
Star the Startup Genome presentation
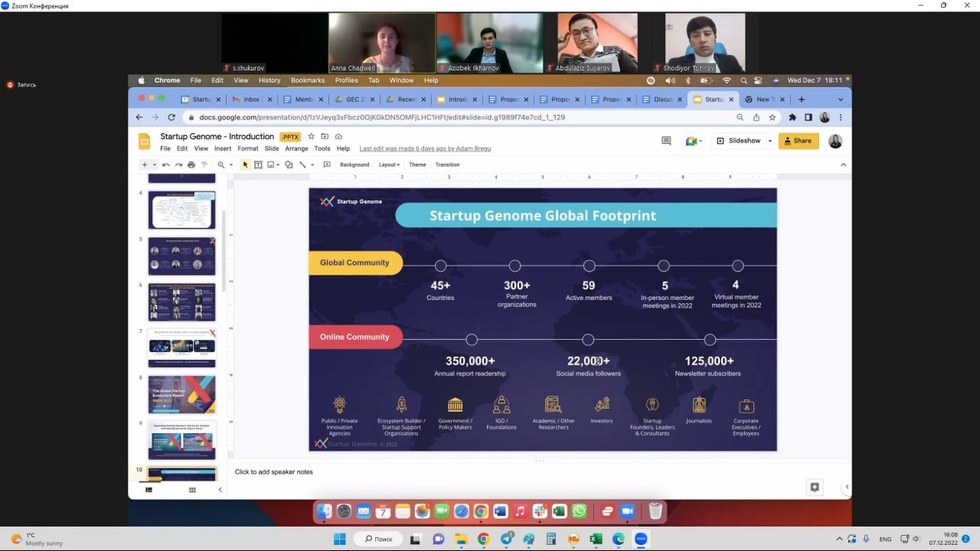311,136
